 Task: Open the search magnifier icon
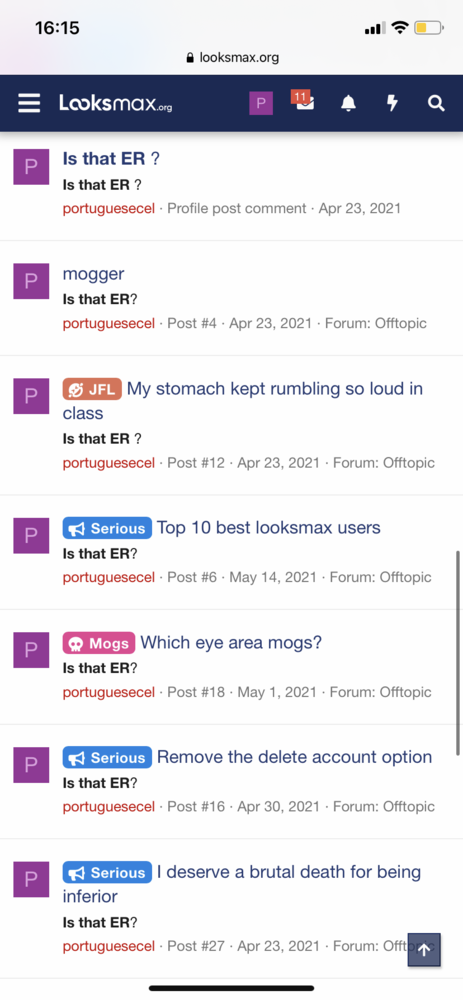click(436, 103)
